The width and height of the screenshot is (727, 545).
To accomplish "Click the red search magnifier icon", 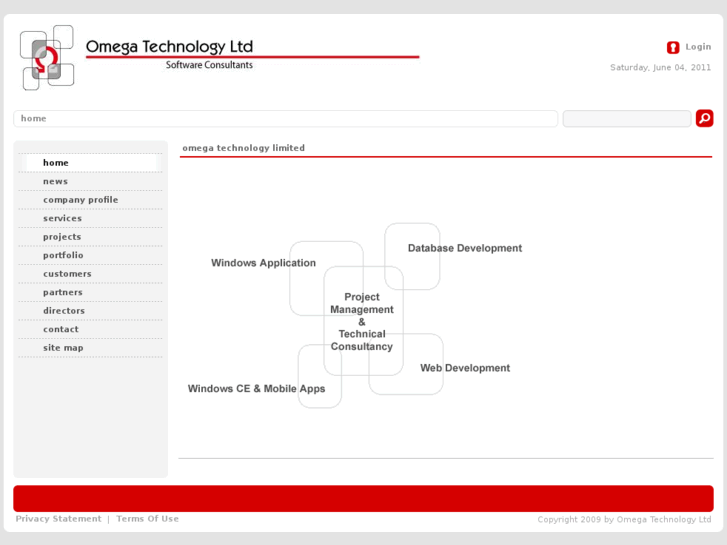I will pyautogui.click(x=704, y=118).
